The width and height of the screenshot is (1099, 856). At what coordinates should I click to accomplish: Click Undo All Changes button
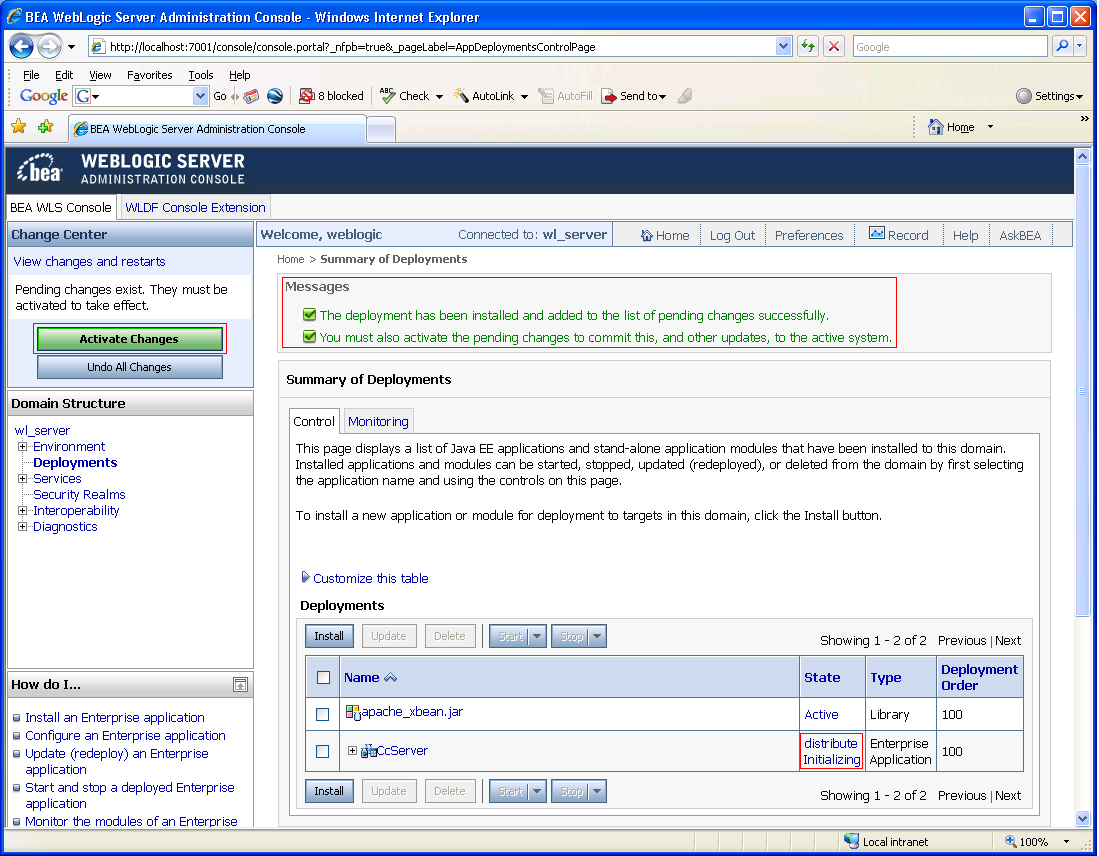(130, 367)
